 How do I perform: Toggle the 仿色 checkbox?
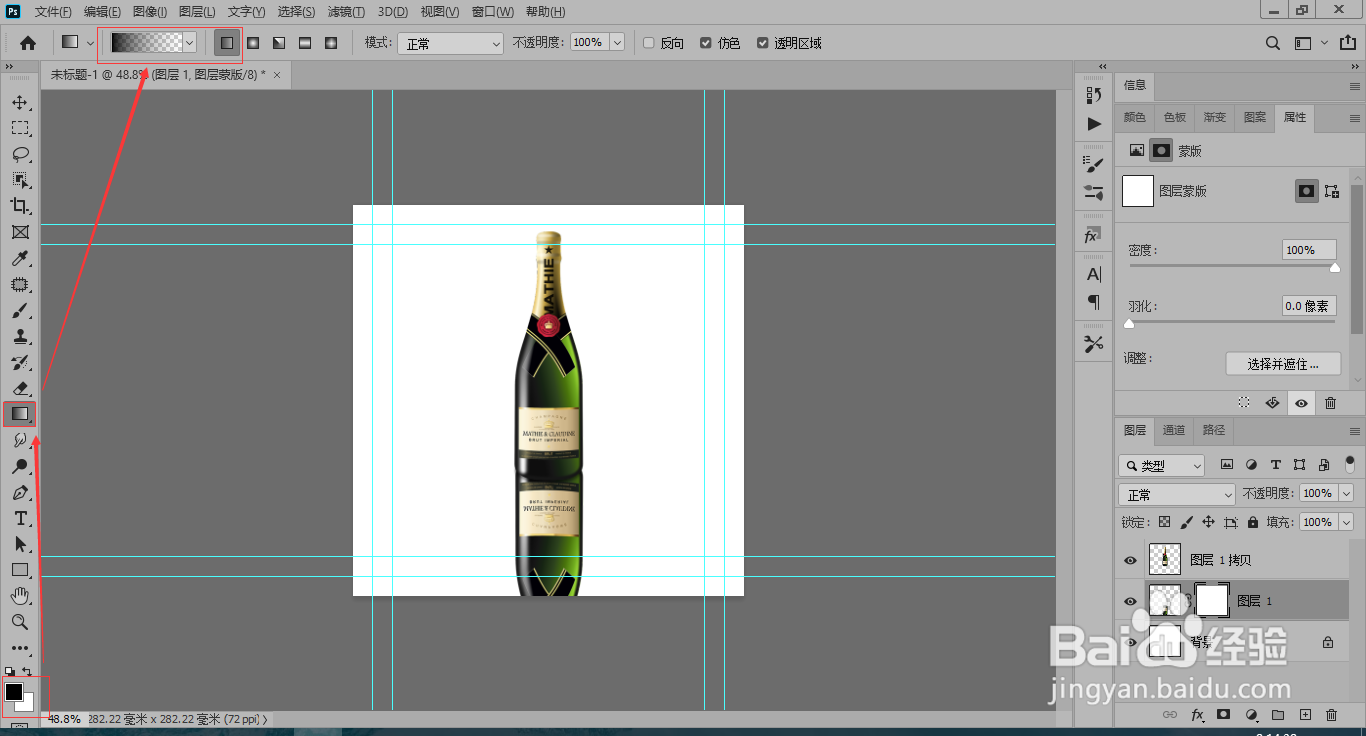(706, 43)
